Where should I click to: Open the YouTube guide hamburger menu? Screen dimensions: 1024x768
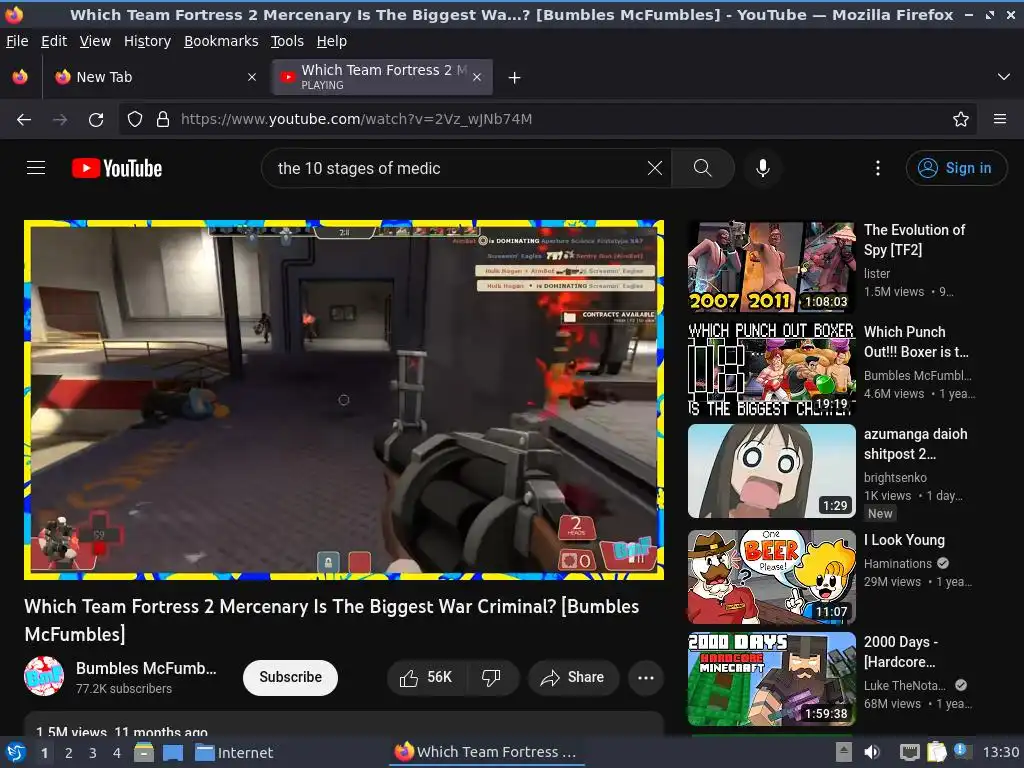point(36,168)
